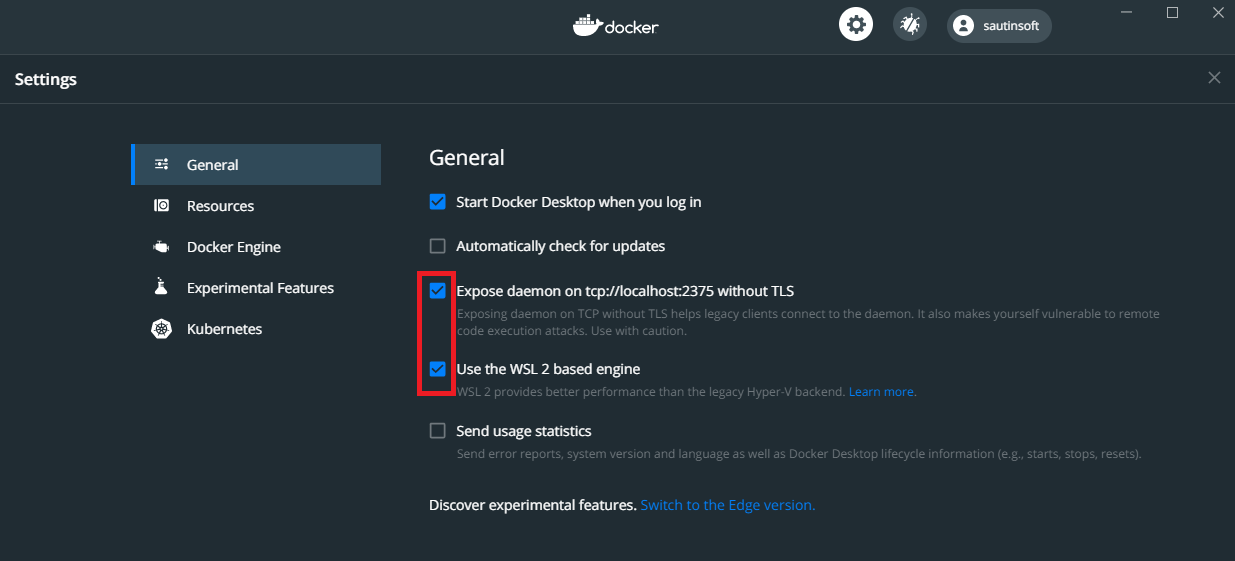Open the Kubernetes settings section
Screen dimensions: 1235x561
[224, 329]
